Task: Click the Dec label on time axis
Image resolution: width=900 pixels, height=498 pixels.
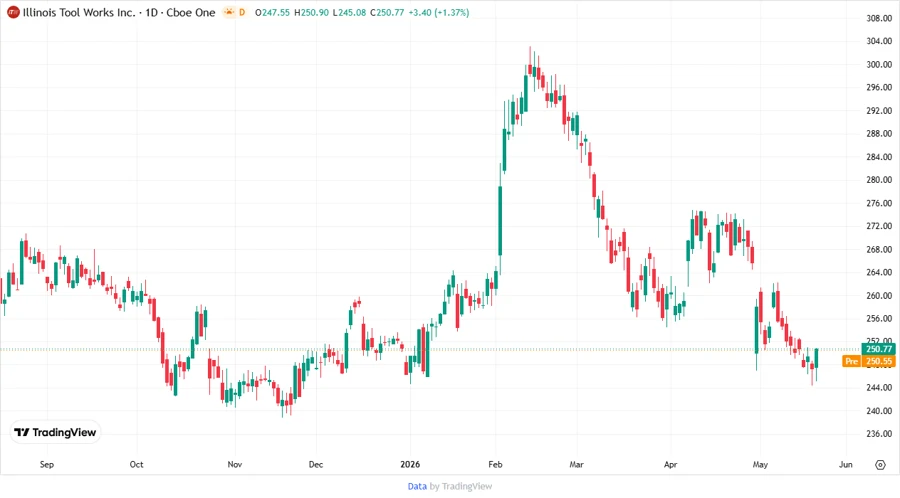Action: (316, 464)
